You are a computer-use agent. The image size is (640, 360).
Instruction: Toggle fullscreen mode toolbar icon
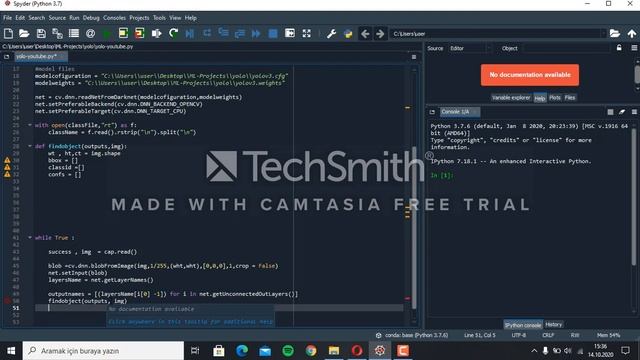point(307,33)
